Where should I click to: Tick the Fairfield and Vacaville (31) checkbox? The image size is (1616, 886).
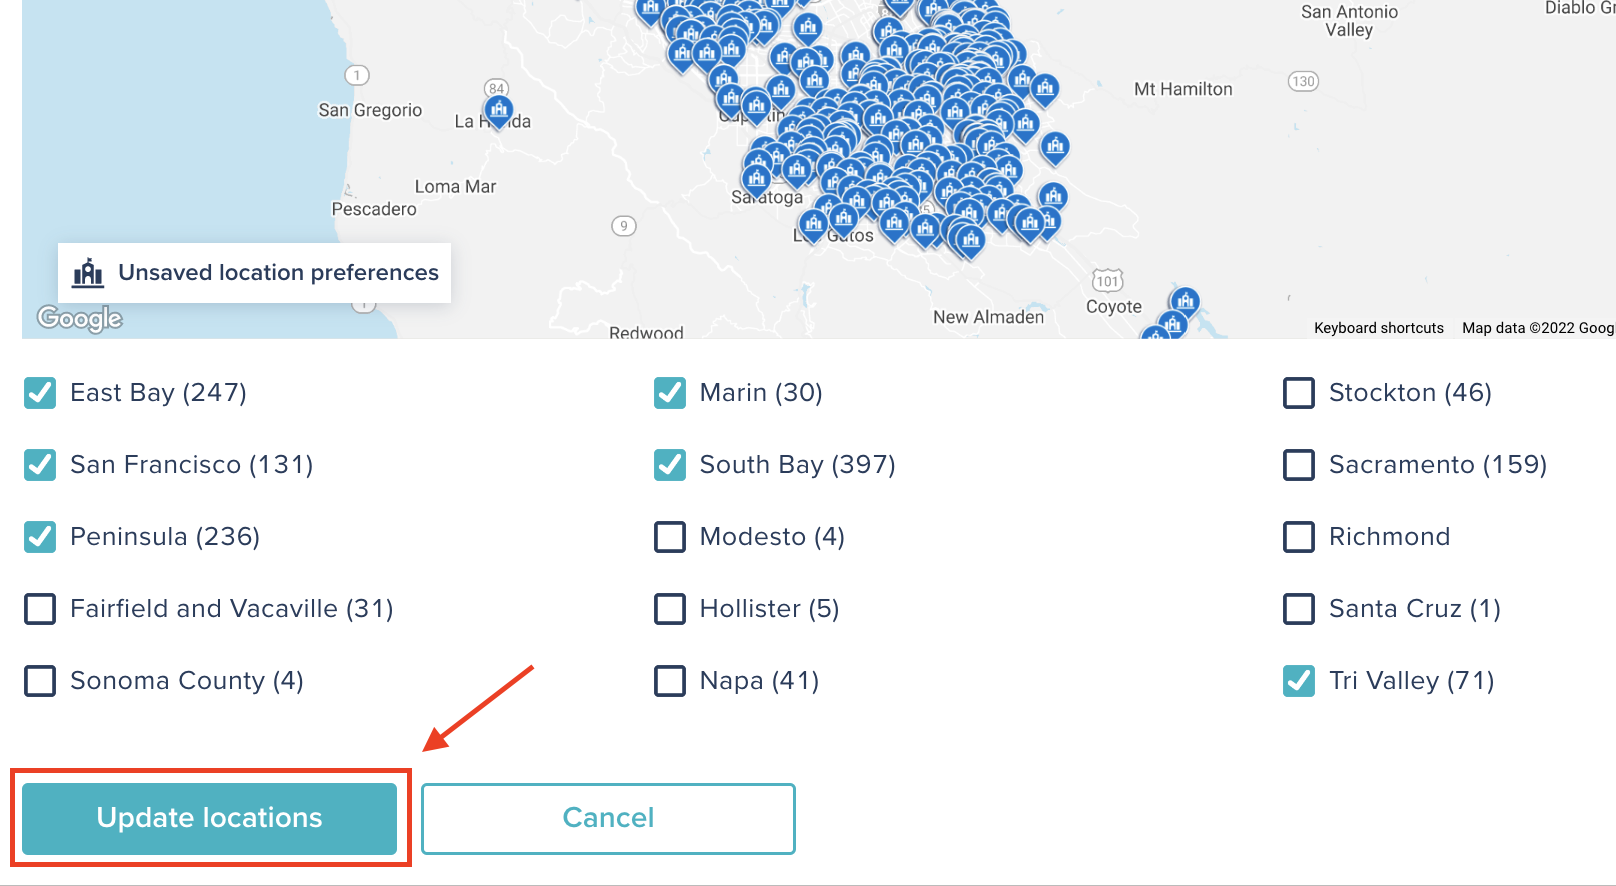pos(40,609)
